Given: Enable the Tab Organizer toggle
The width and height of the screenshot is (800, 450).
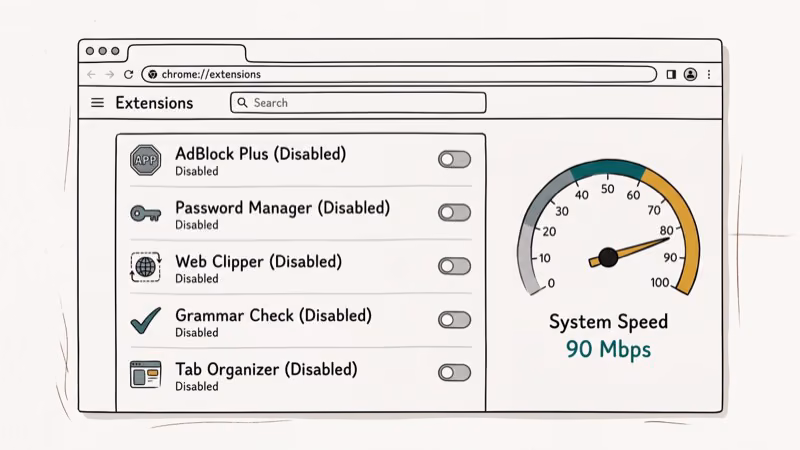Looking at the screenshot, I should [454, 372].
